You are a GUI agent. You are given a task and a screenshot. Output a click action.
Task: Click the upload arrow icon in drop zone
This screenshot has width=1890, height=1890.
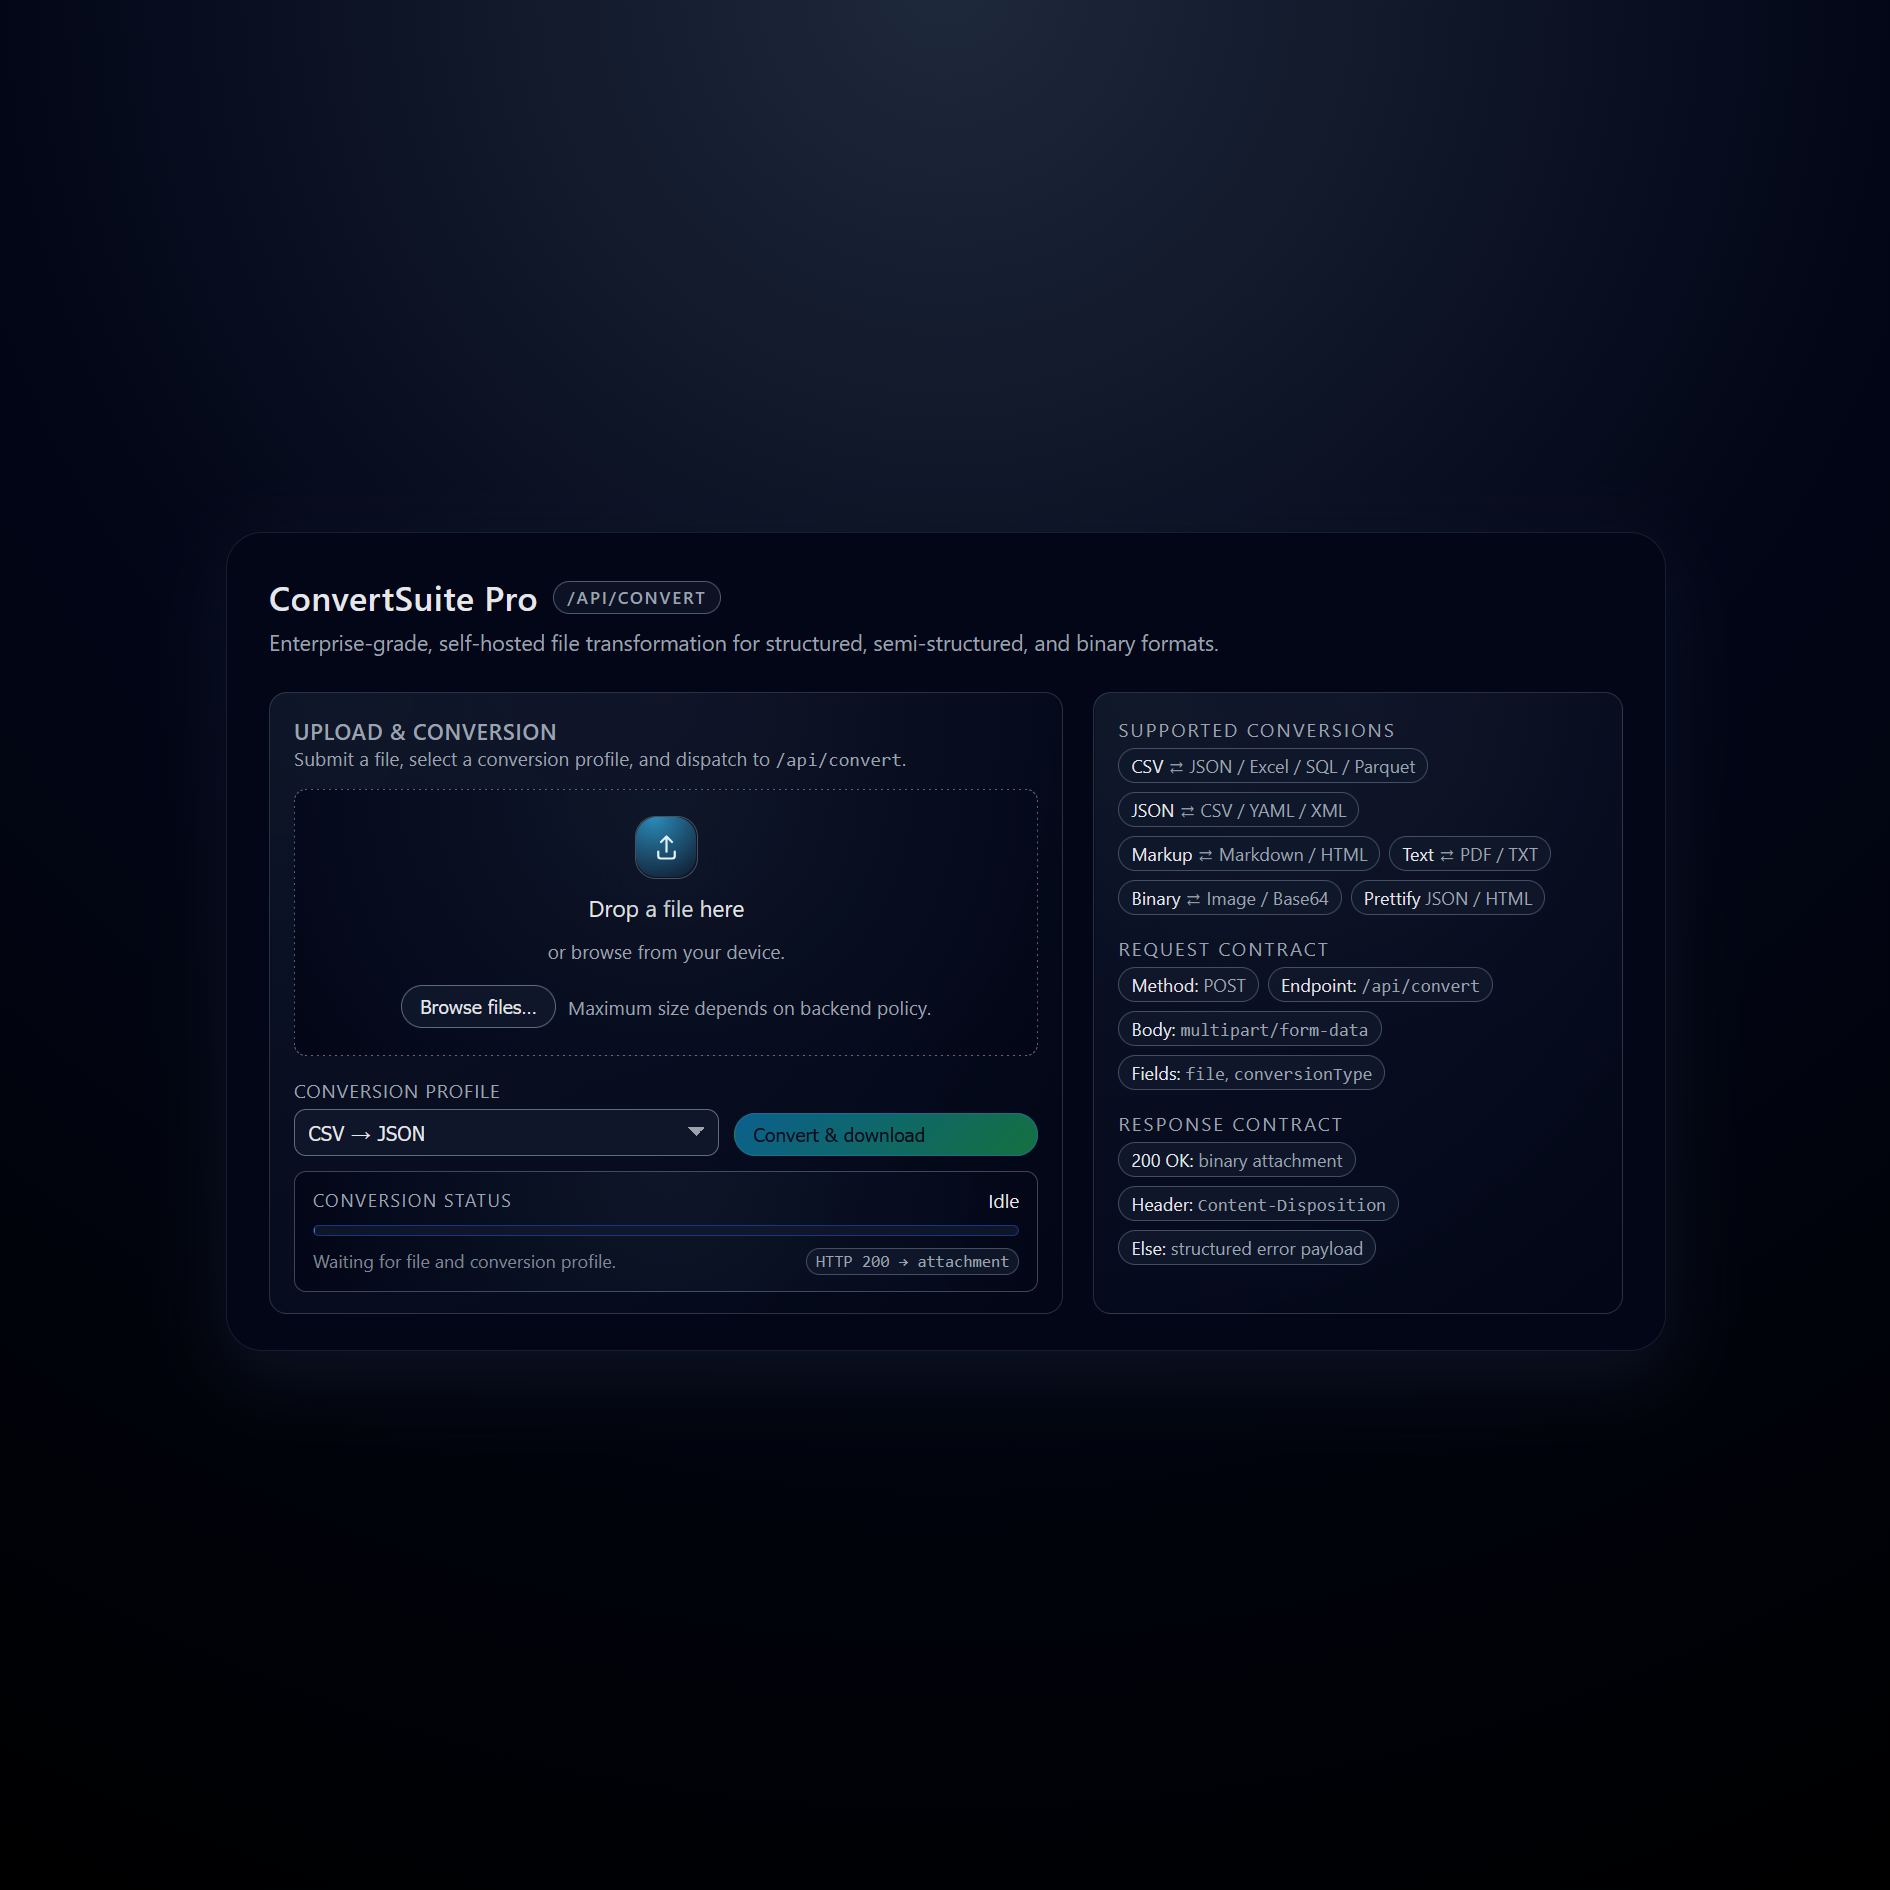click(x=665, y=847)
